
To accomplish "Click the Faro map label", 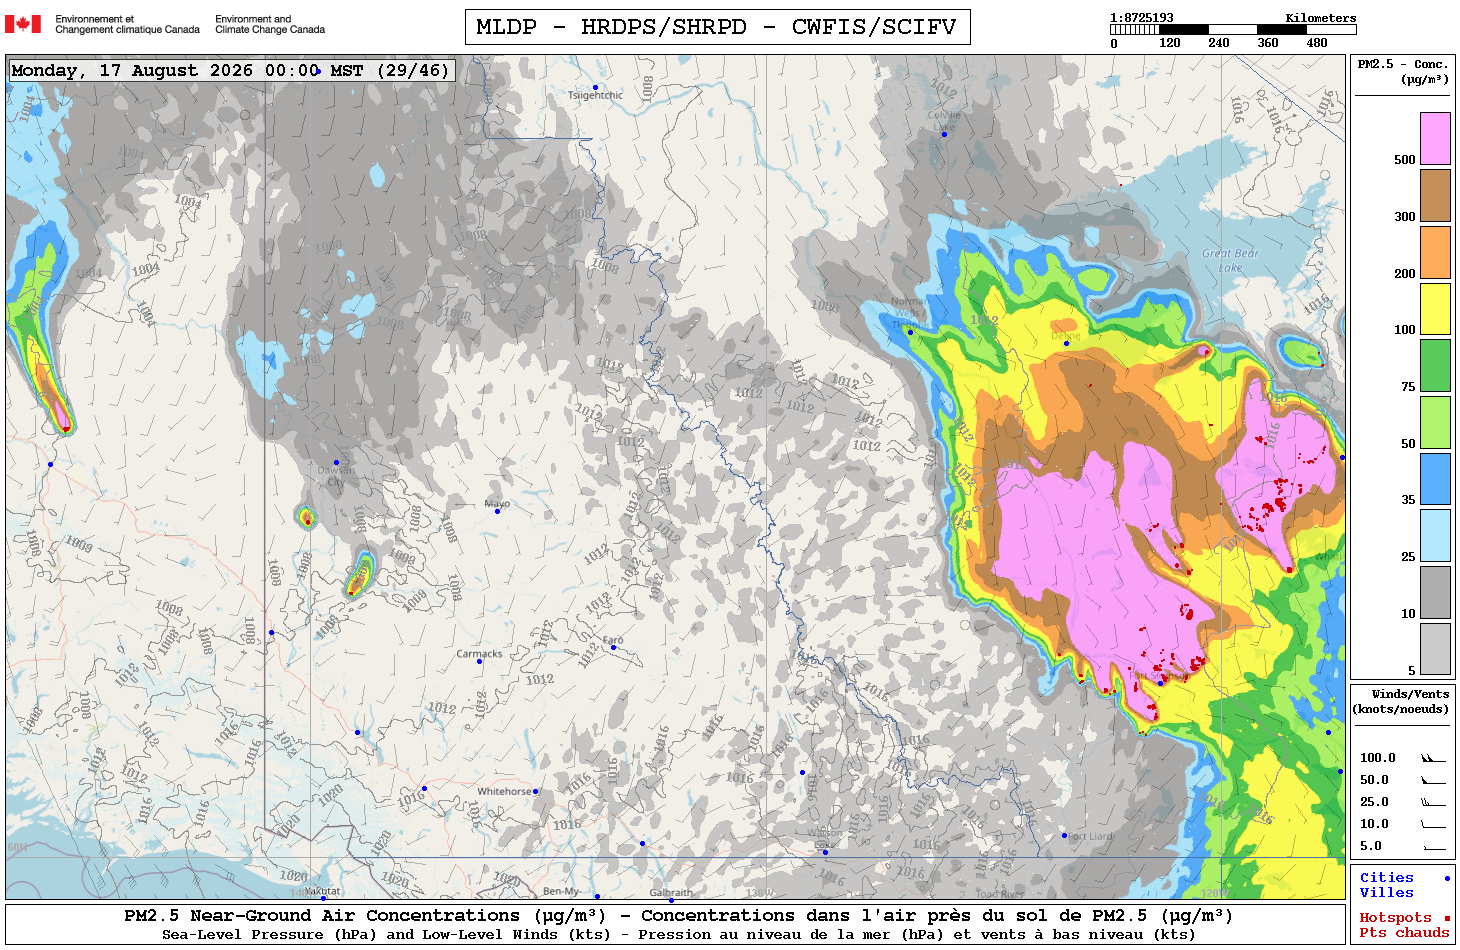I will click(613, 640).
